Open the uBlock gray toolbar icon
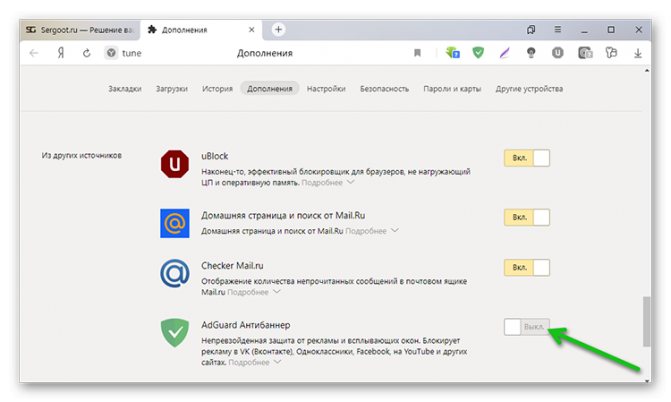 [558, 53]
